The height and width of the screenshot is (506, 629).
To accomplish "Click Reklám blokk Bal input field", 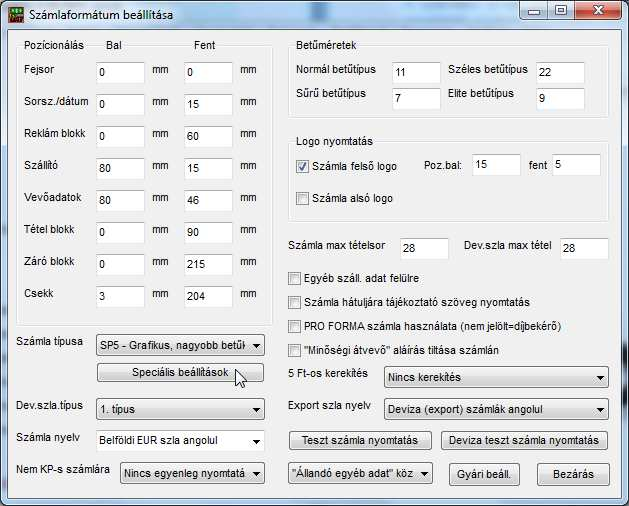I will coord(120,136).
